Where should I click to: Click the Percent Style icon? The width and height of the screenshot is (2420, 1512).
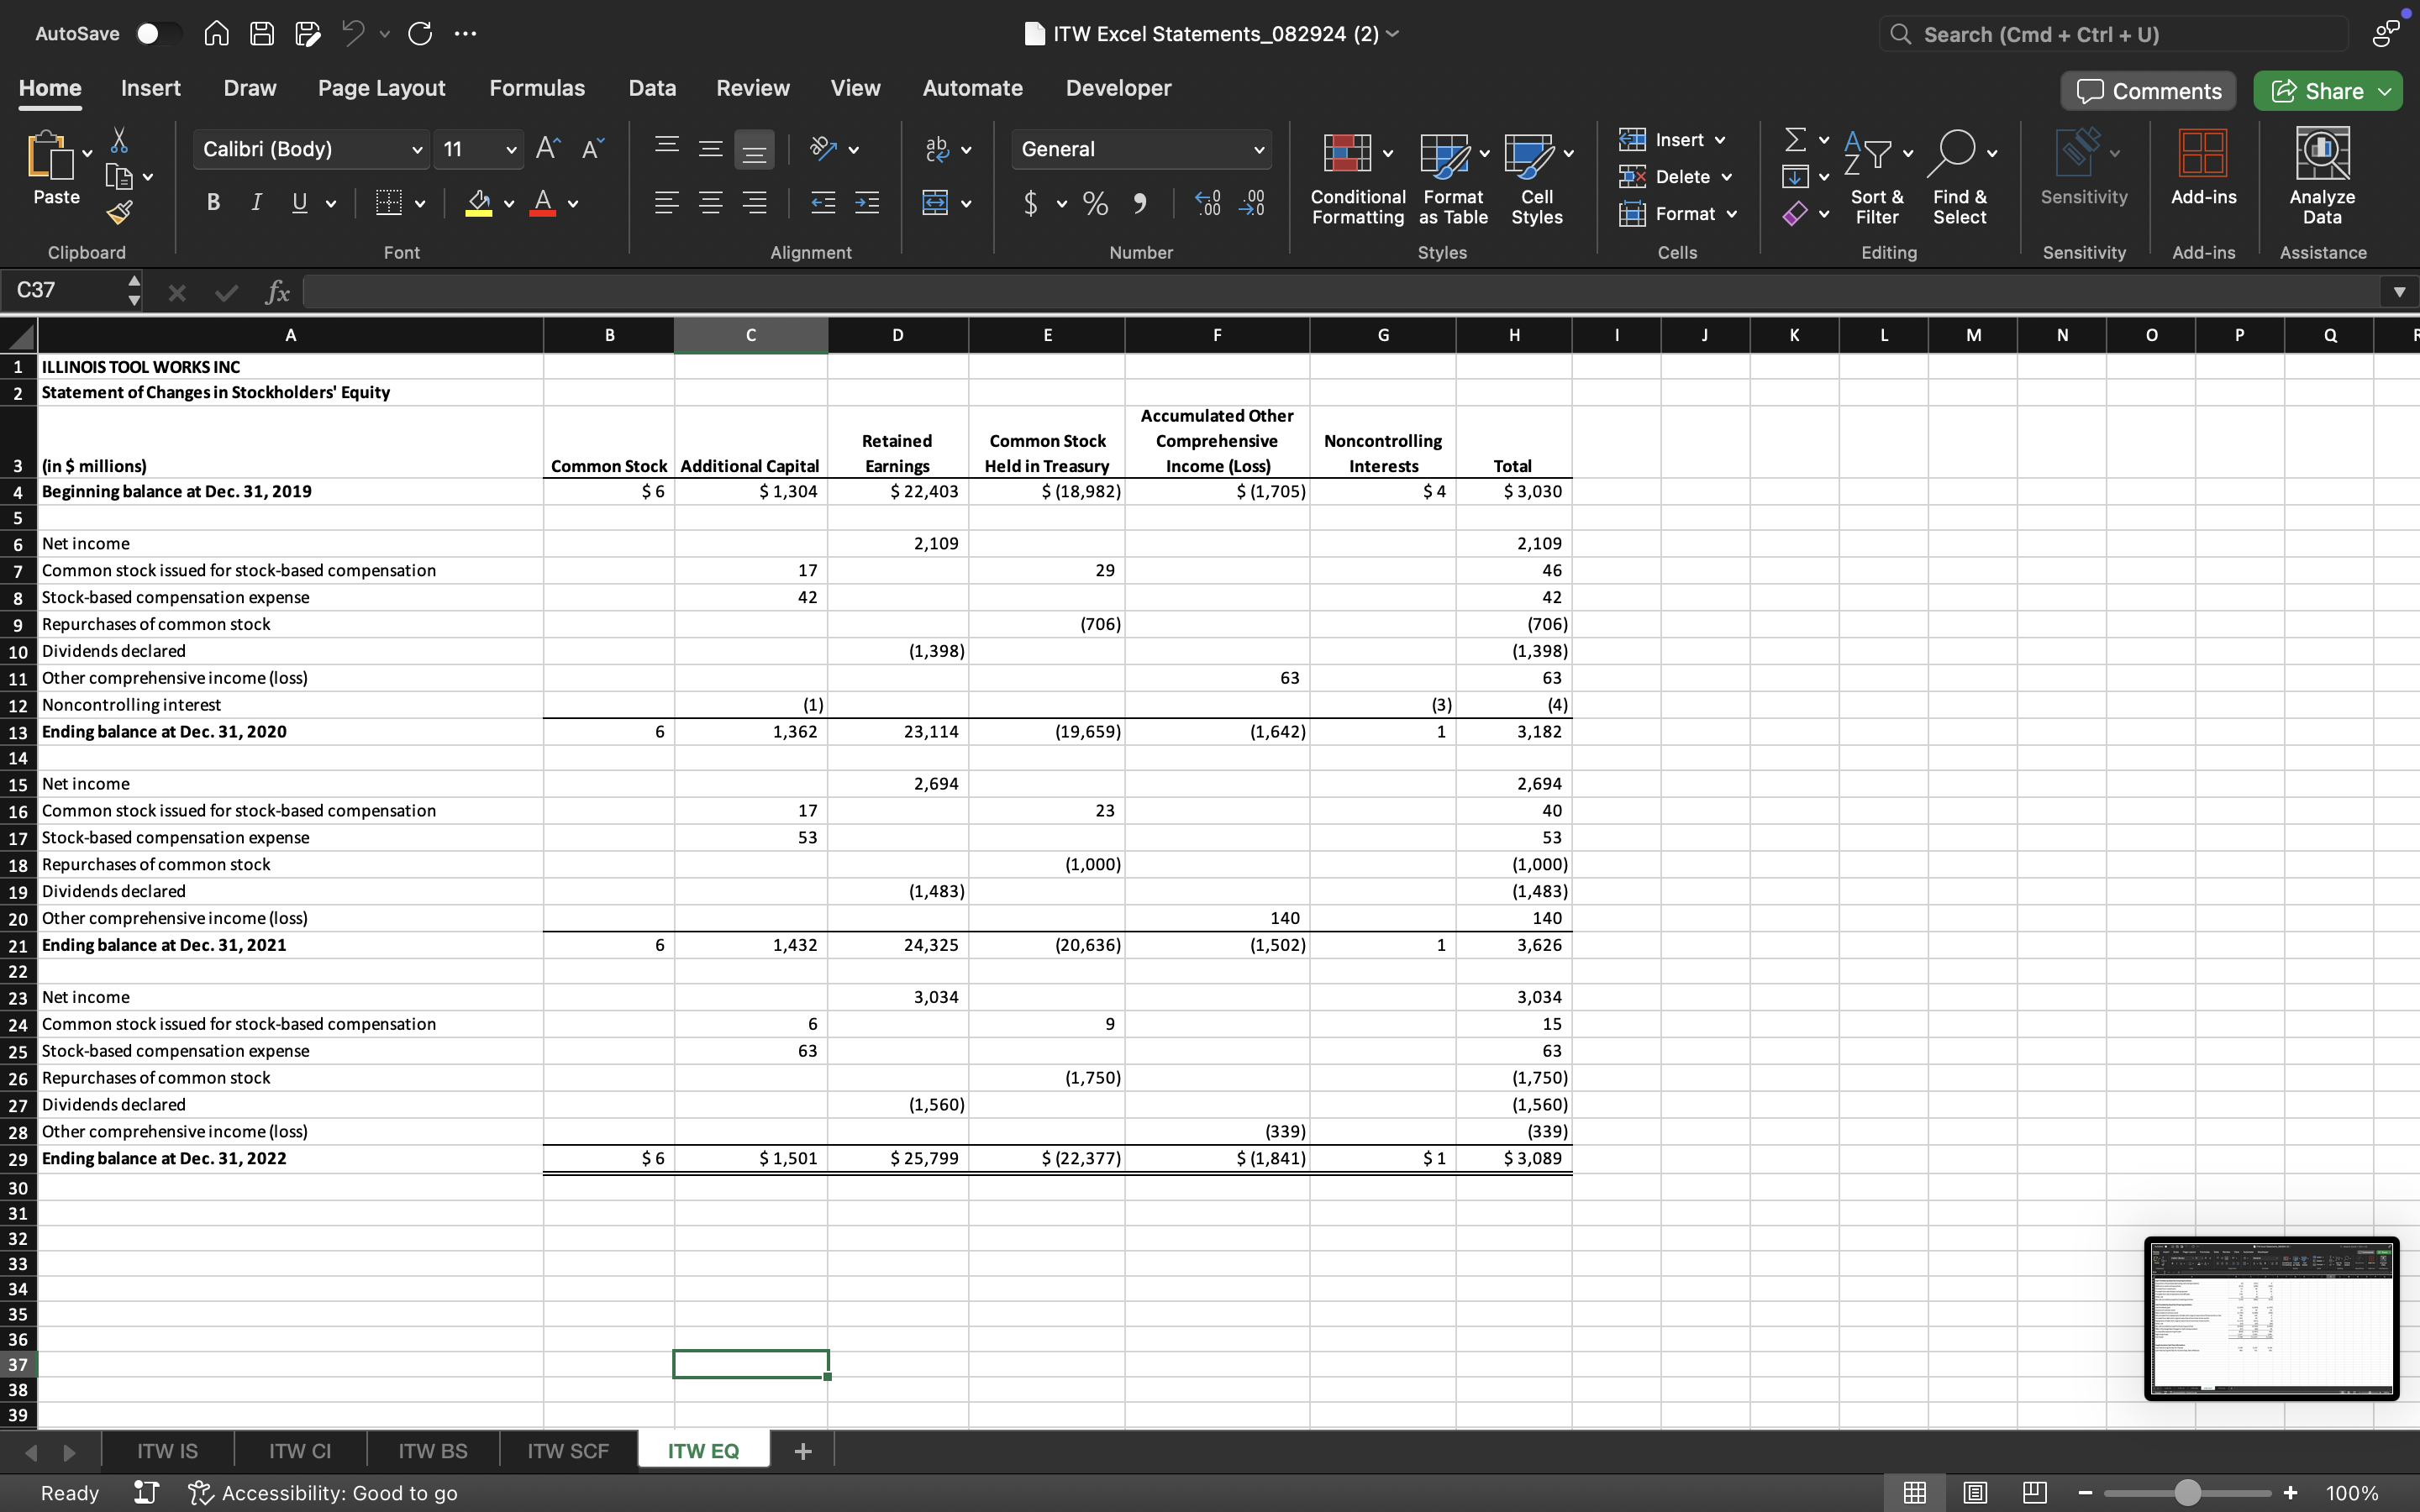(x=1095, y=204)
